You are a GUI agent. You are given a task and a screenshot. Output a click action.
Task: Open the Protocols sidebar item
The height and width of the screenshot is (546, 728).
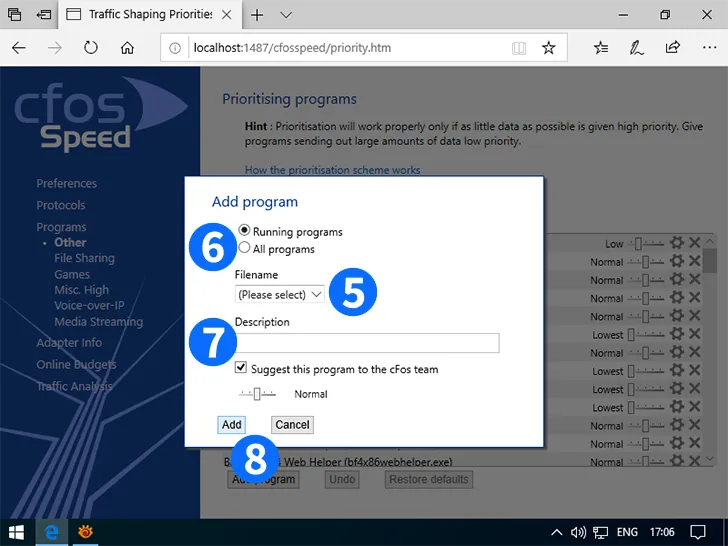[61, 205]
